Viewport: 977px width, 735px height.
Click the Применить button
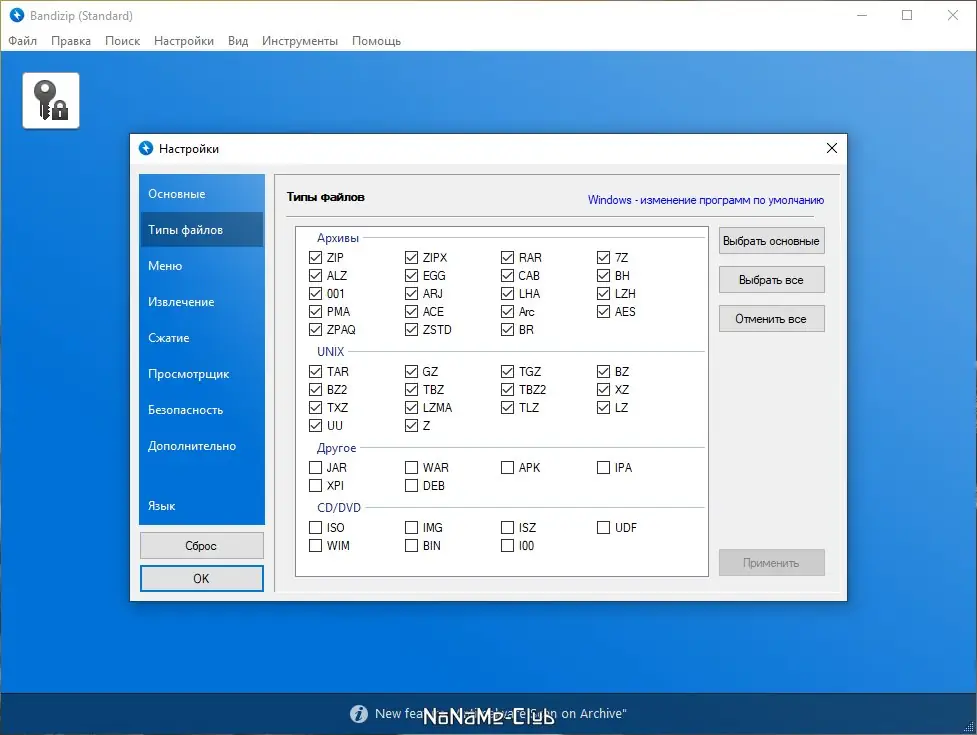click(771, 562)
